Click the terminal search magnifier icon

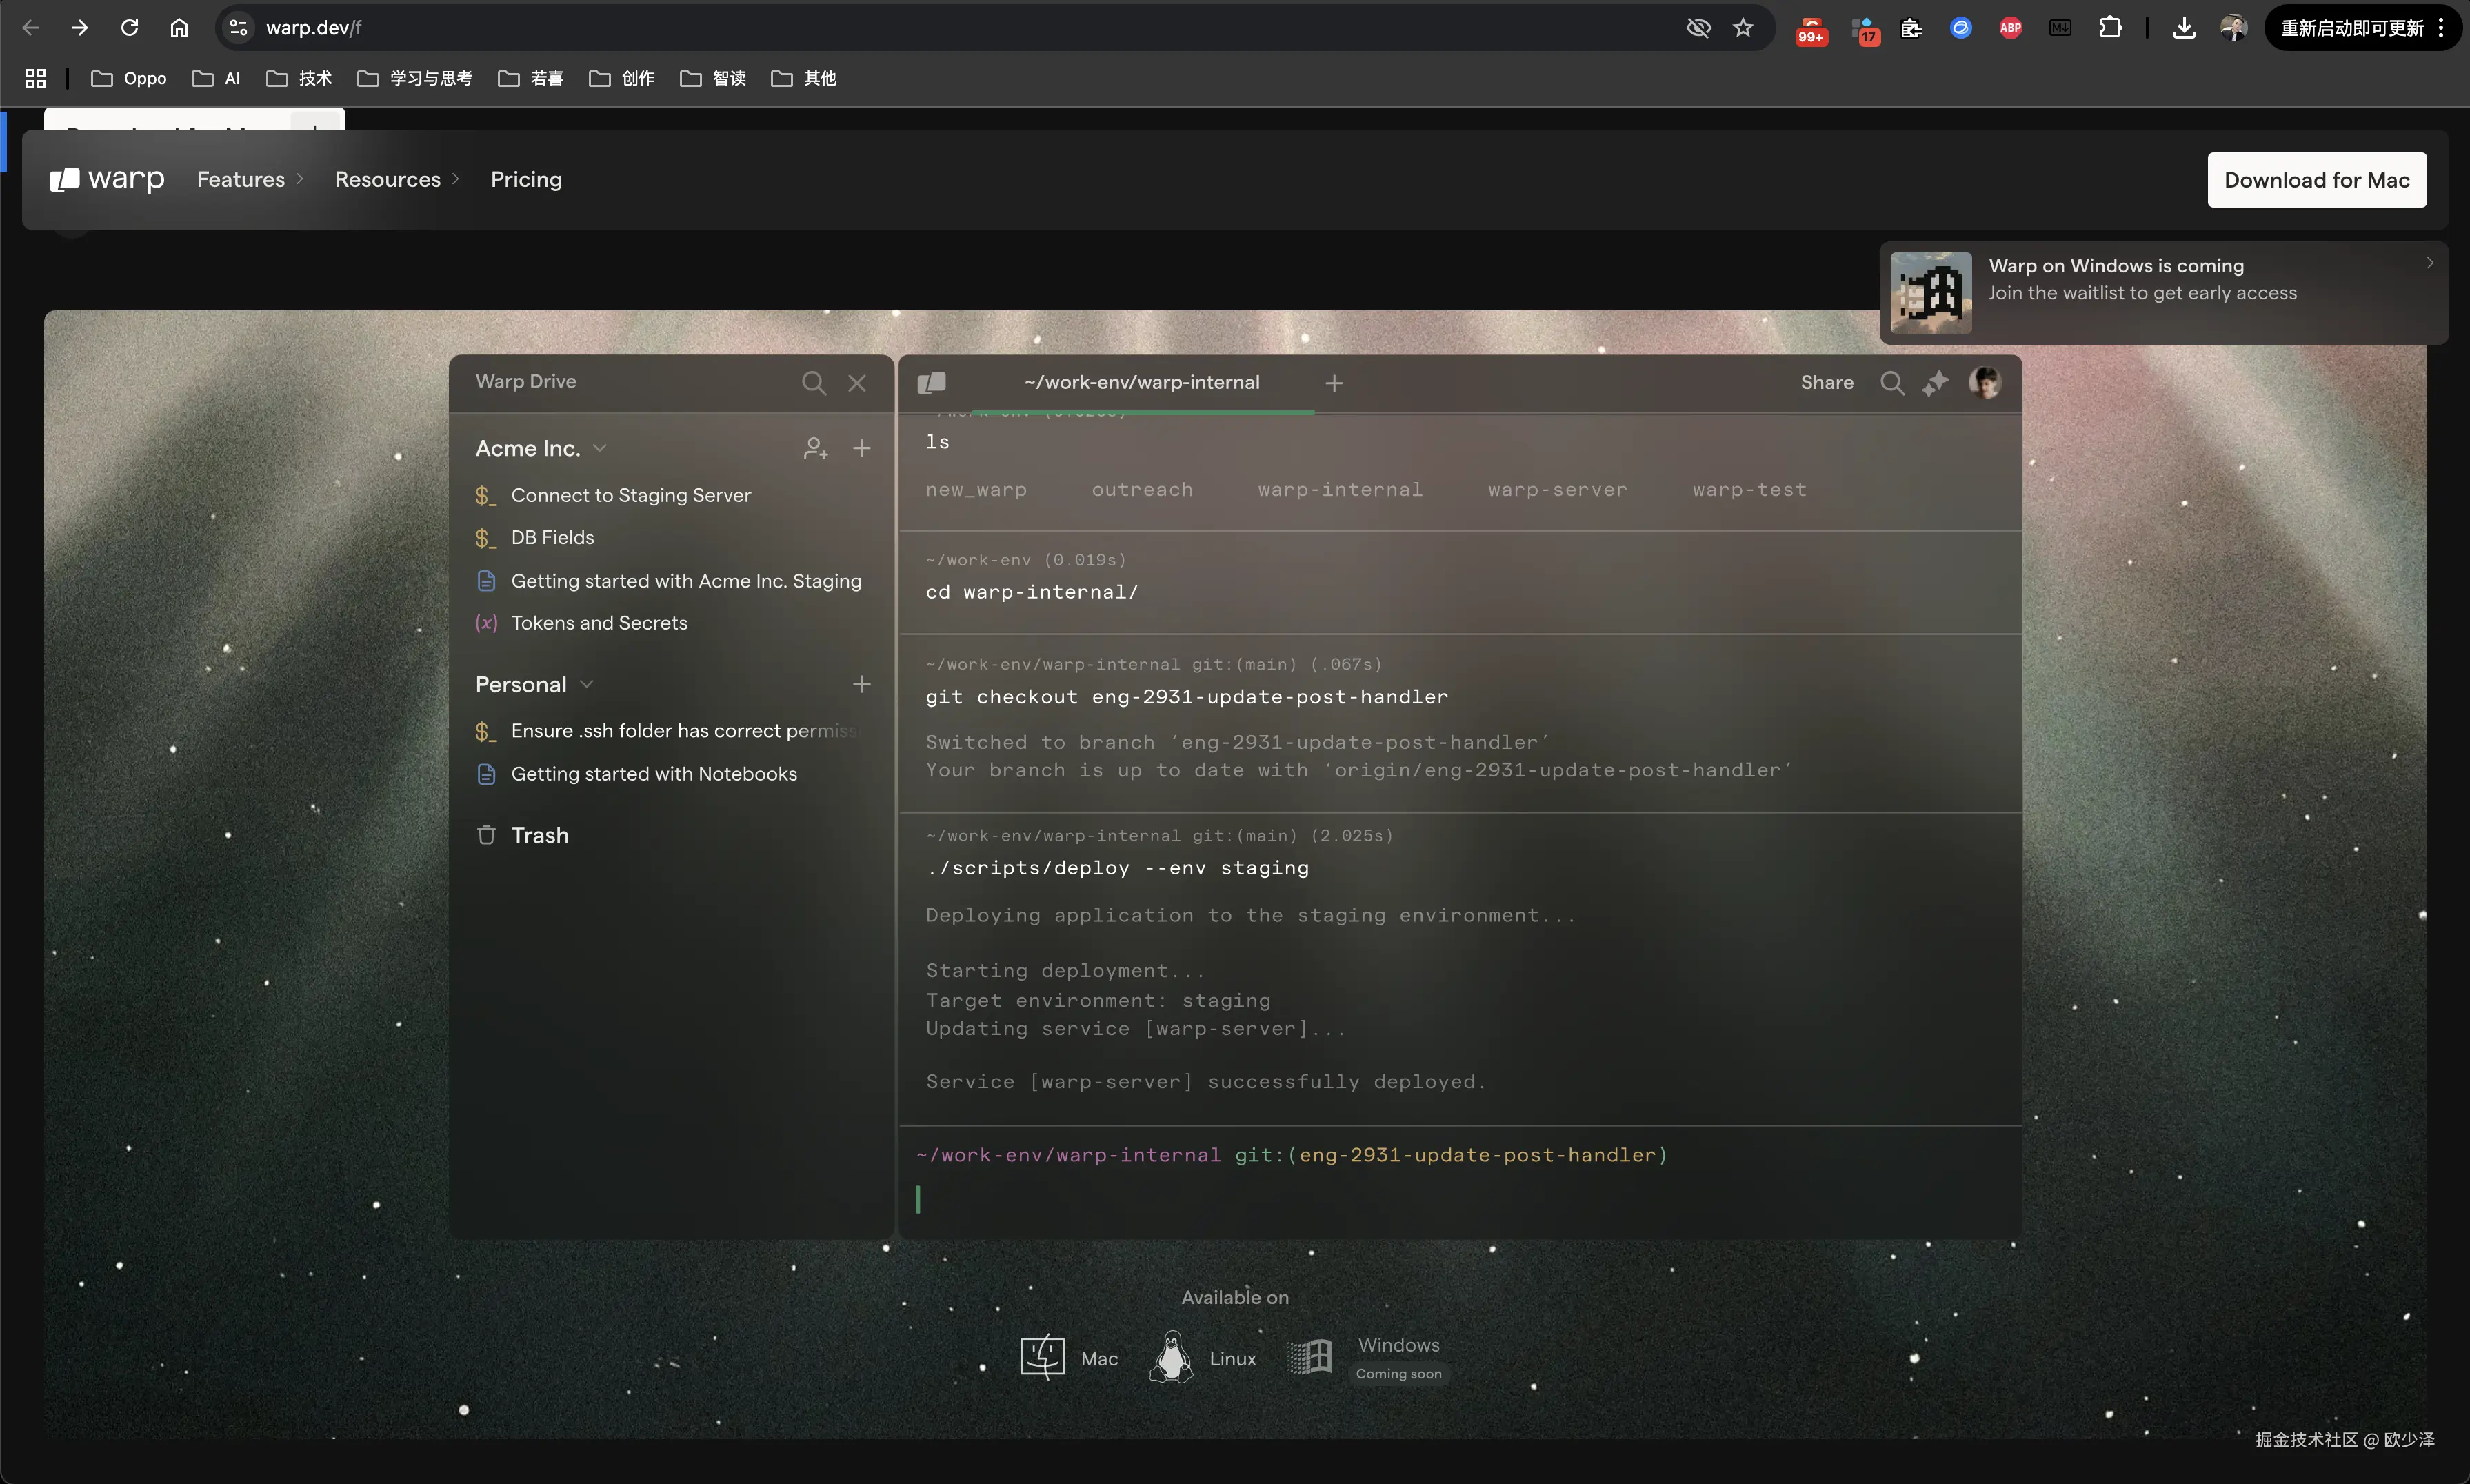(x=1892, y=383)
